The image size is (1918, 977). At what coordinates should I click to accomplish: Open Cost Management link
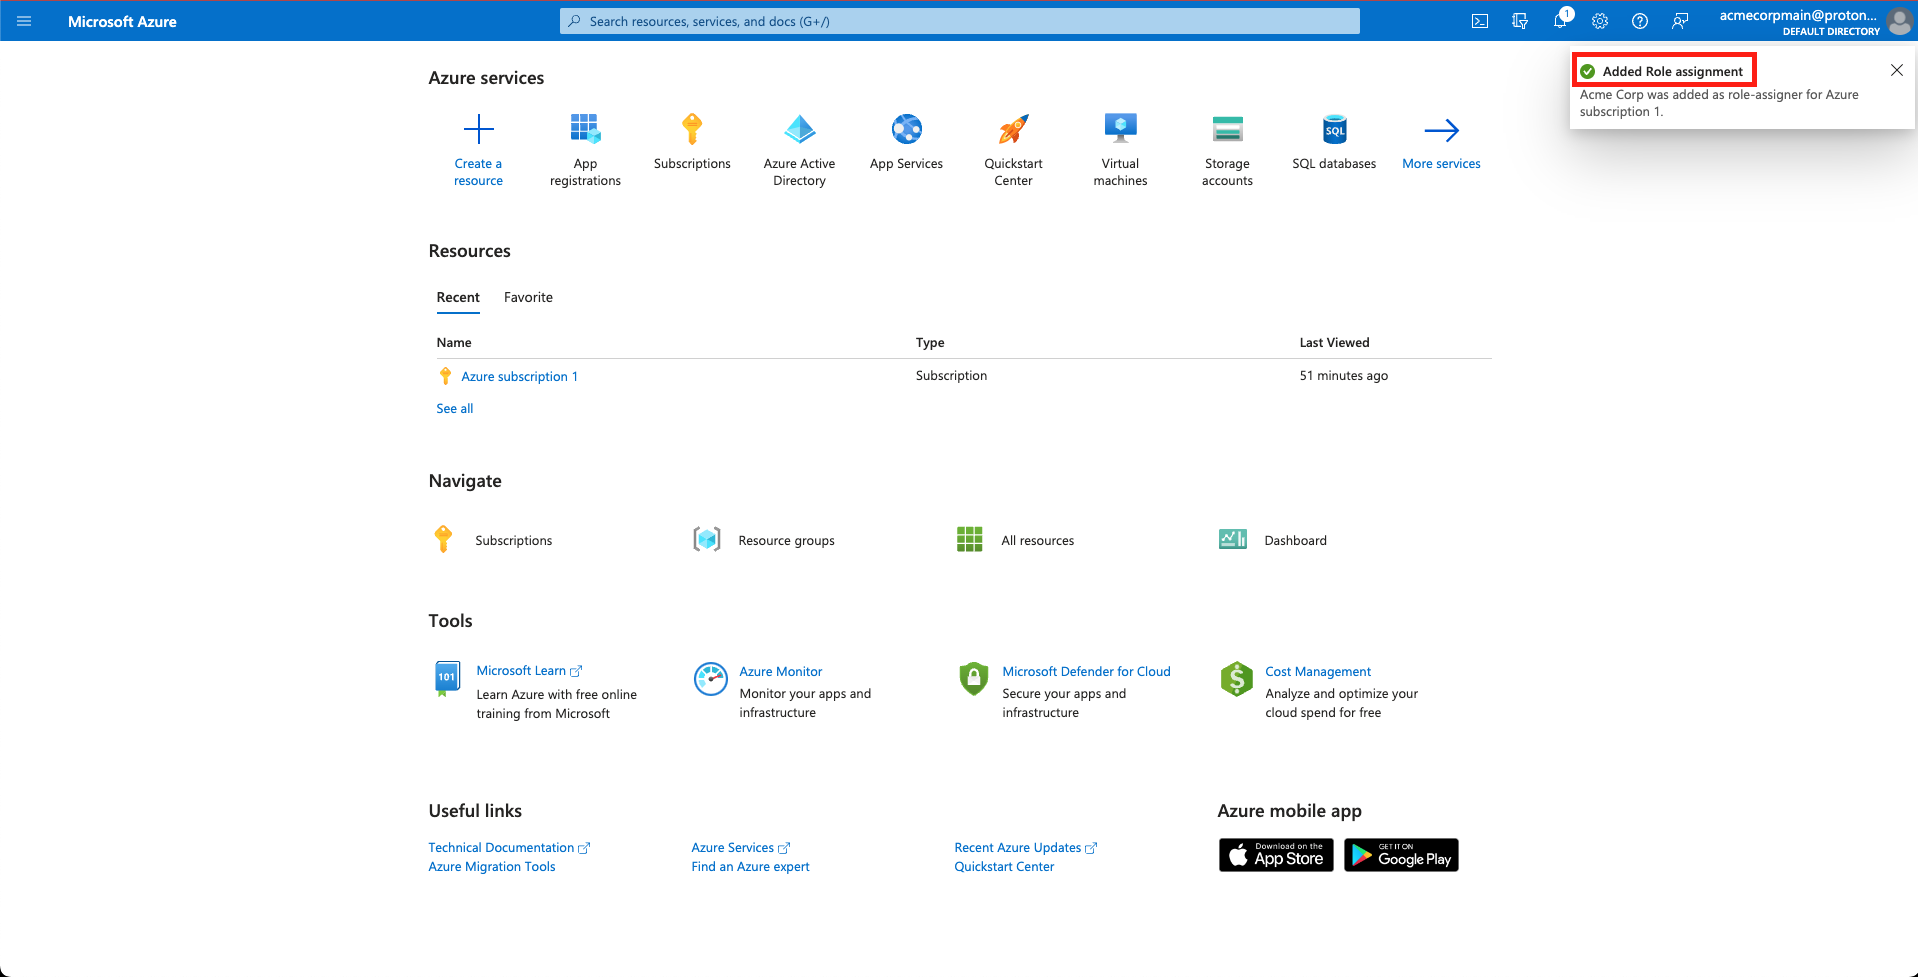[1318, 671]
